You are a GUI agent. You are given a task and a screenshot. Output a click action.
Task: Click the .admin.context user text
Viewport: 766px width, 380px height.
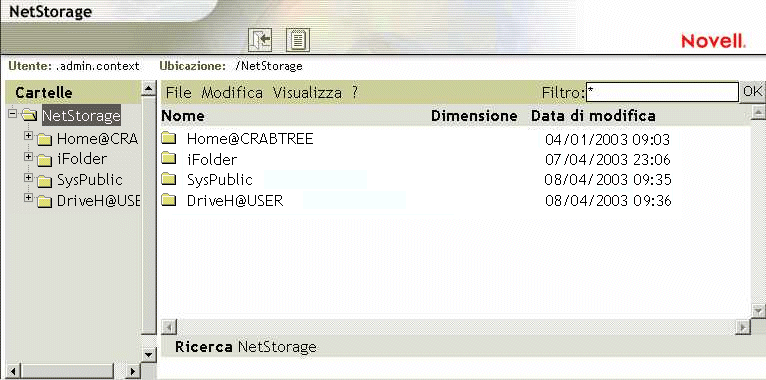(97, 65)
